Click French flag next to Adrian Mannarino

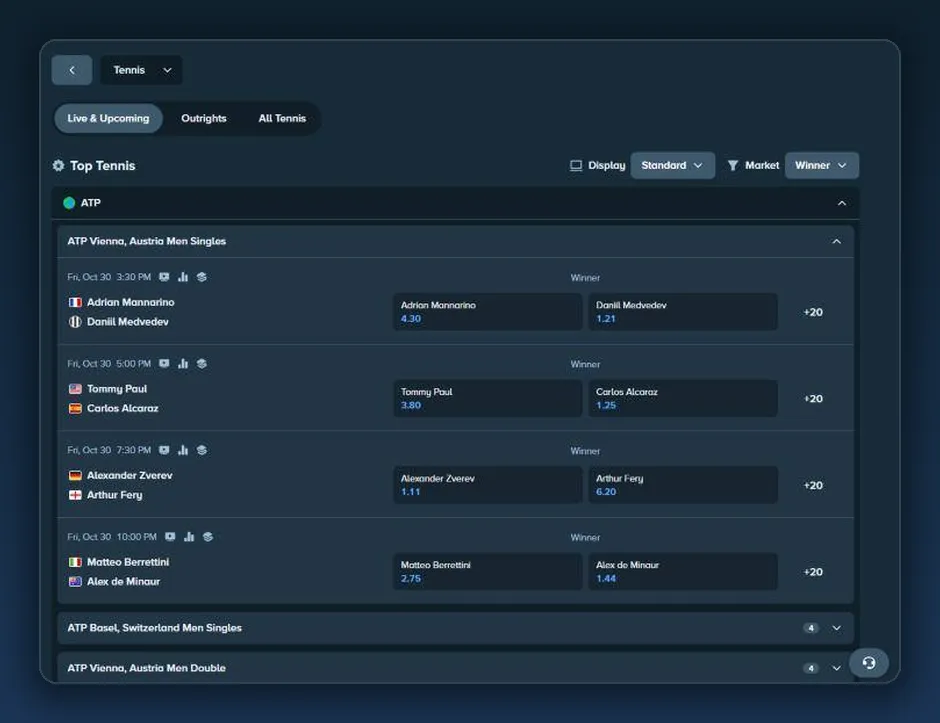75,303
